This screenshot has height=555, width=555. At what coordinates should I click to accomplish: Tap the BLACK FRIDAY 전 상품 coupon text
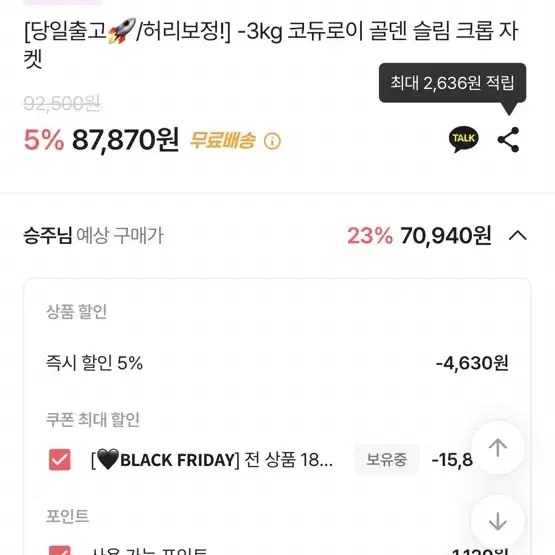click(x=212, y=459)
